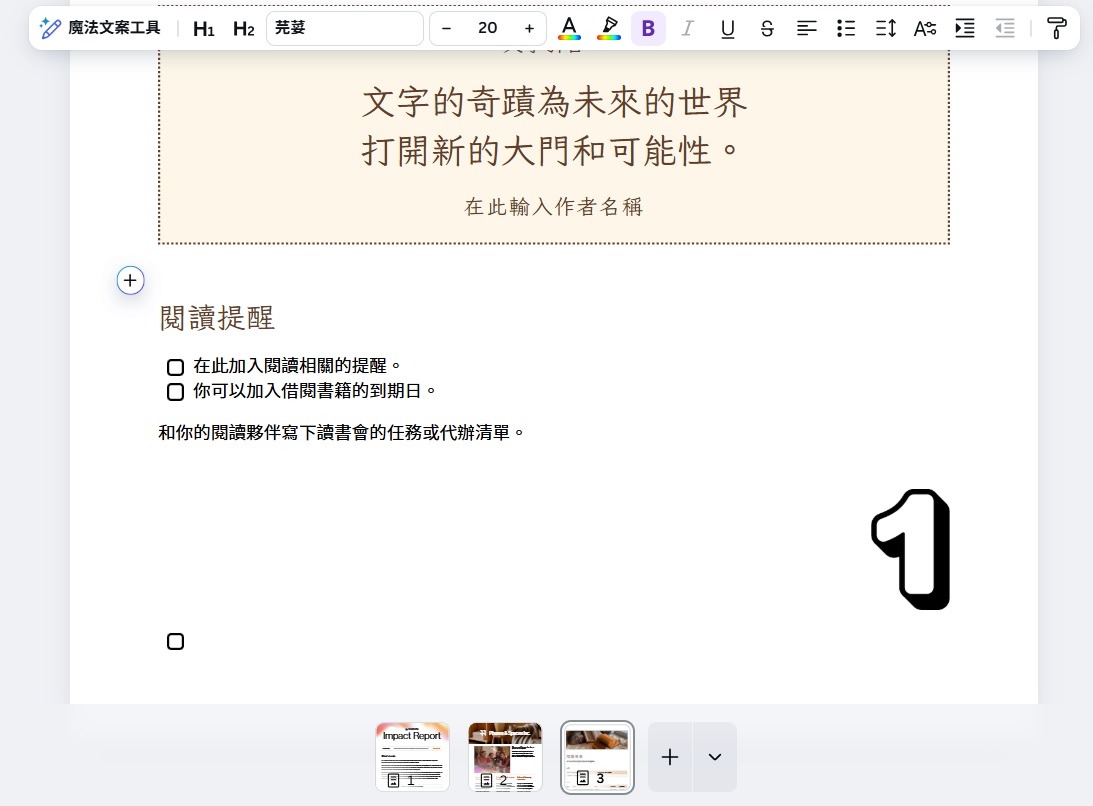Image resolution: width=1093 pixels, height=806 pixels.
Task: Check the 你可以加入借閱書籍的到期日 checkbox
Action: [176, 392]
